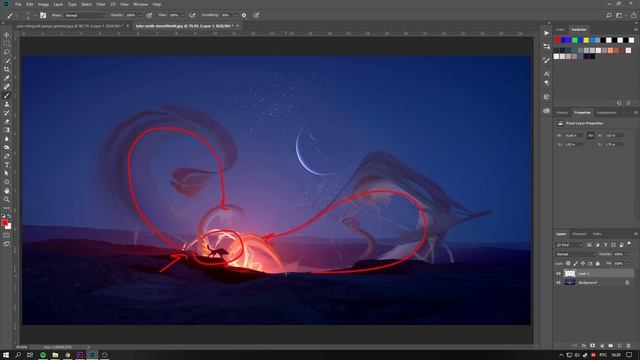
Task: Toggle airbrush build-up effects
Action: 192,15
